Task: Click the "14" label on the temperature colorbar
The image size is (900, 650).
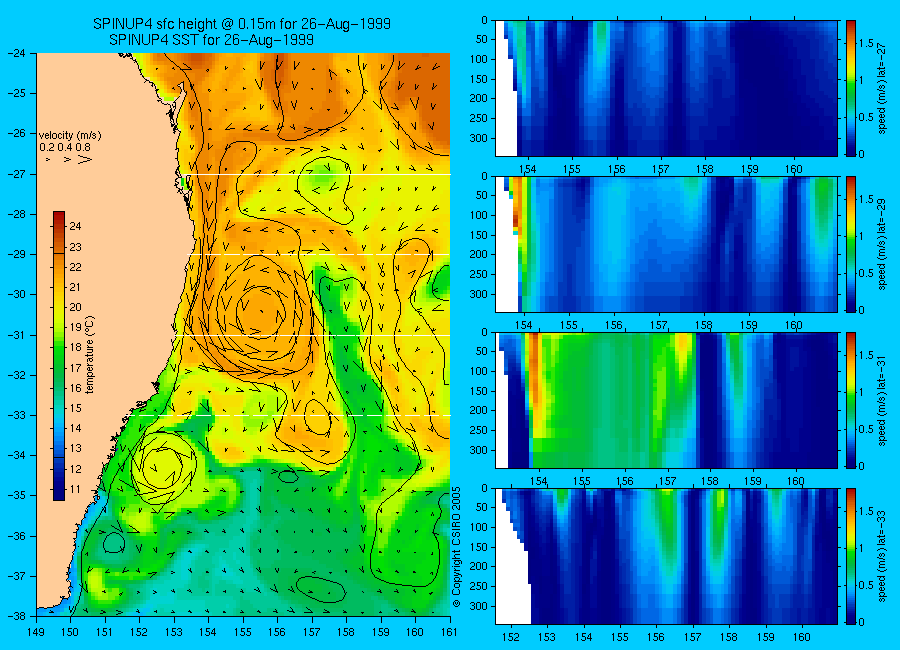Action: click(75, 428)
